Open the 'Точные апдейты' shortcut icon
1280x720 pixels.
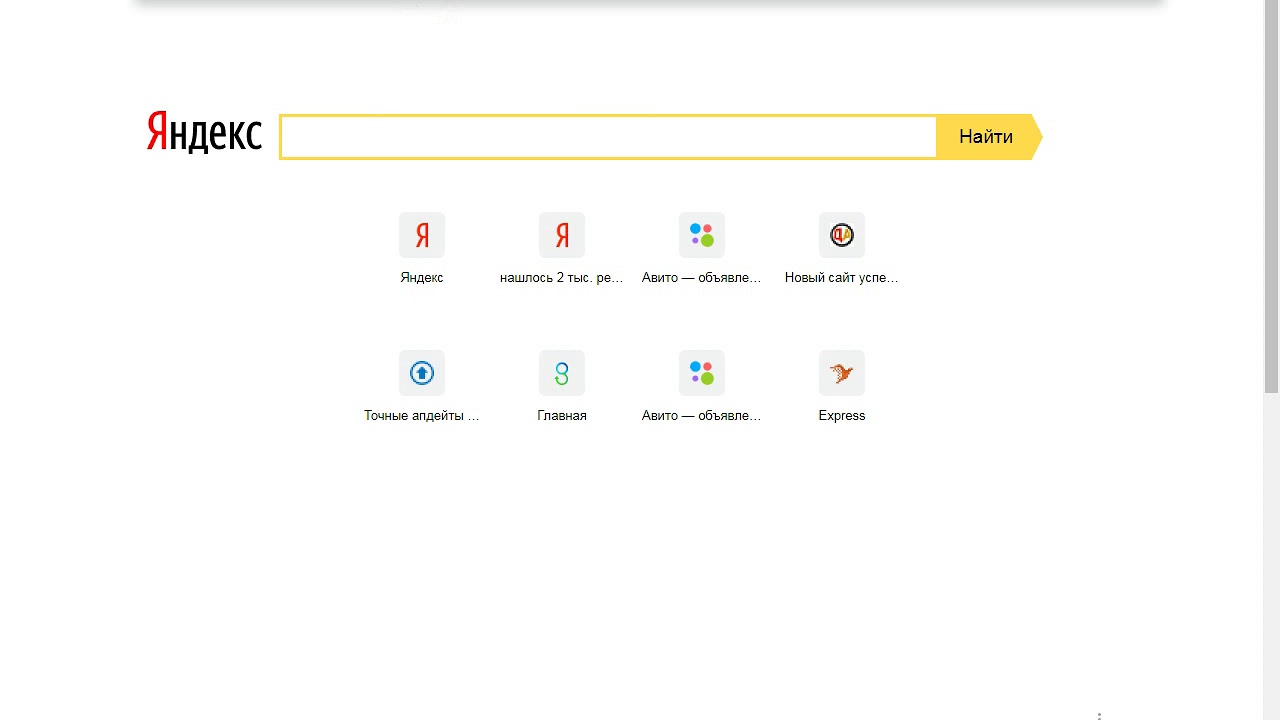[x=422, y=373]
